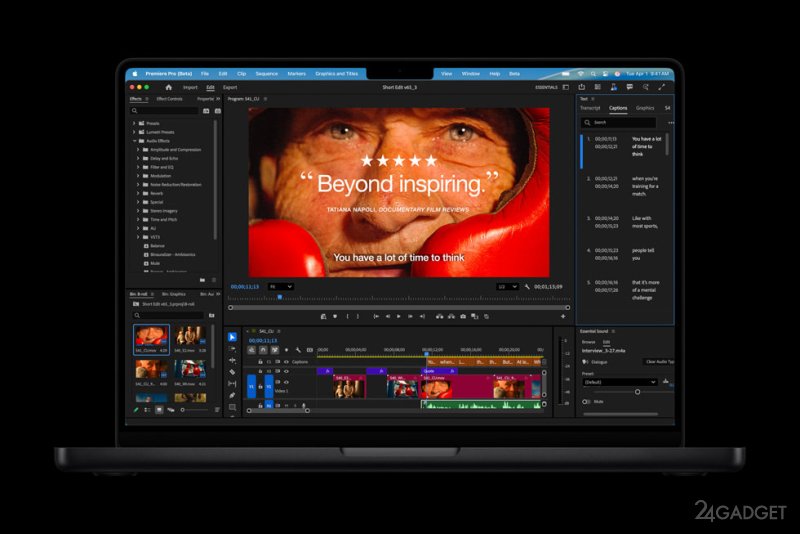Switch to the Transcript tab
Screen dimensions: 800x534
click(x=590, y=108)
